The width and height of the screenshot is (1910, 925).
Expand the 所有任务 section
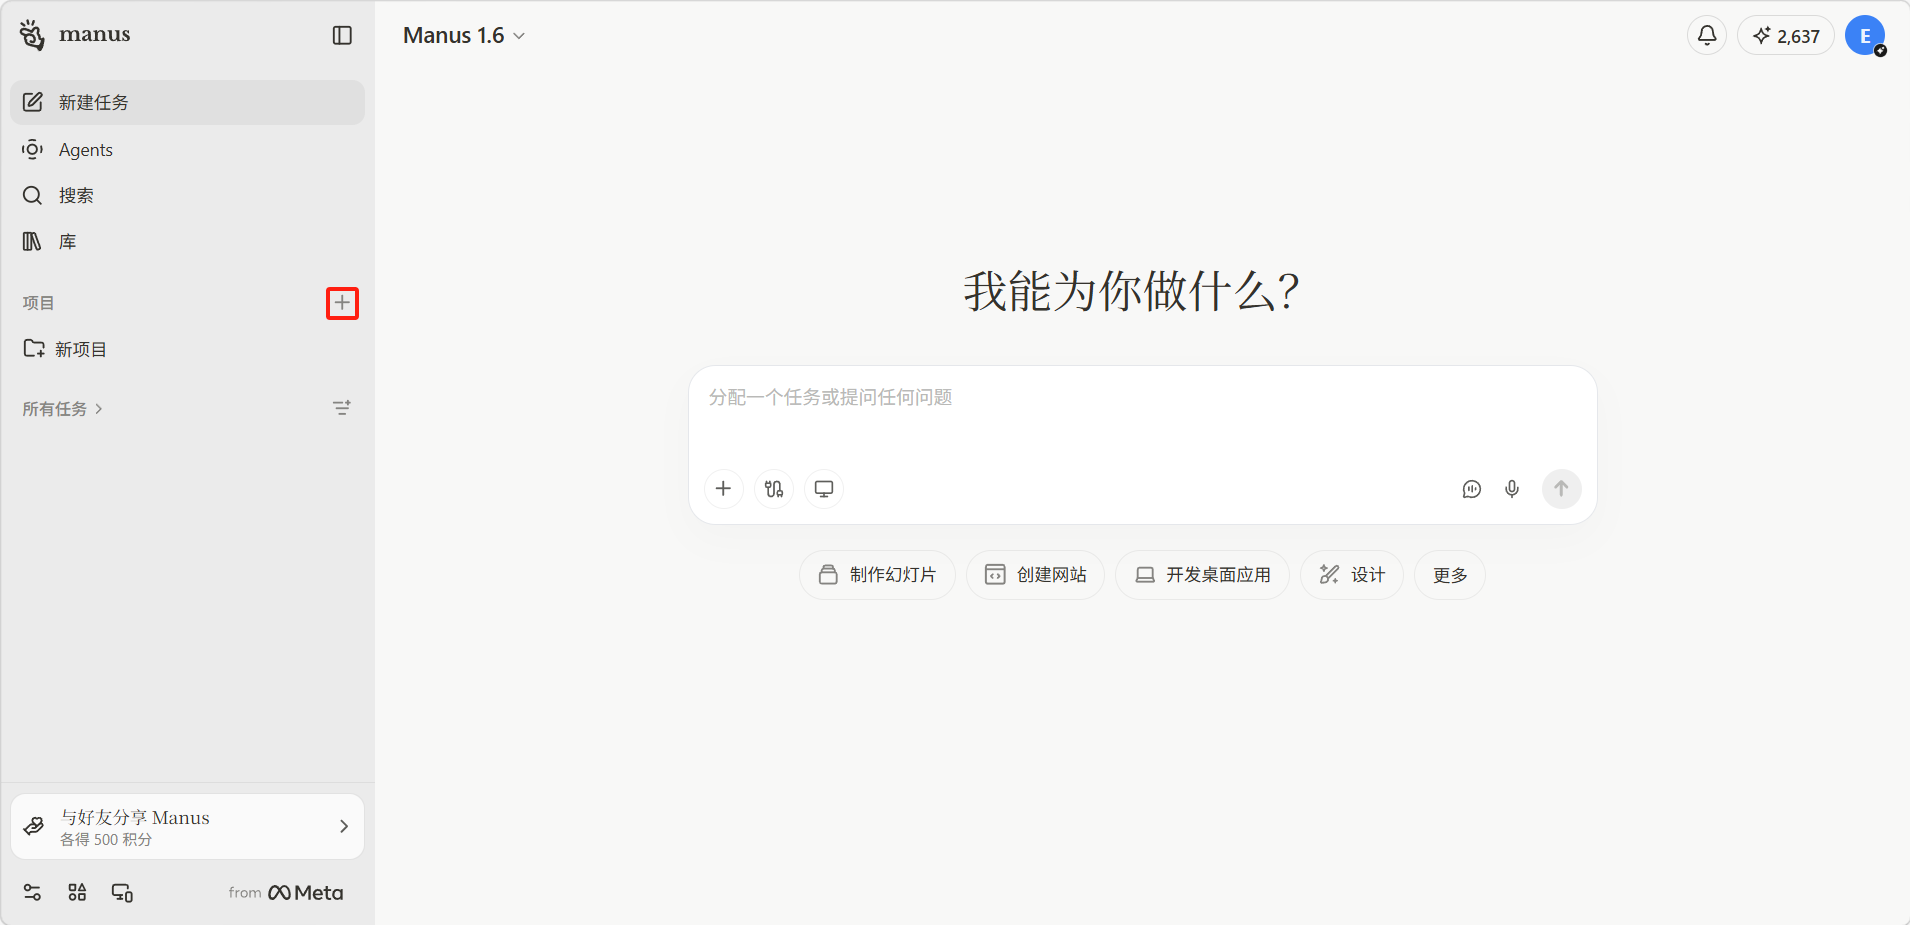click(x=62, y=409)
